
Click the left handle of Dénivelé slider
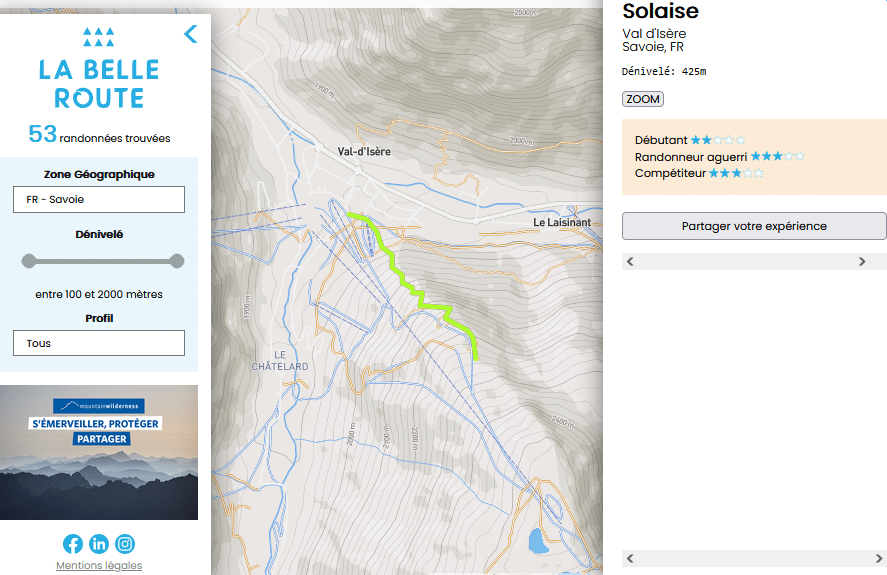pyautogui.click(x=29, y=261)
